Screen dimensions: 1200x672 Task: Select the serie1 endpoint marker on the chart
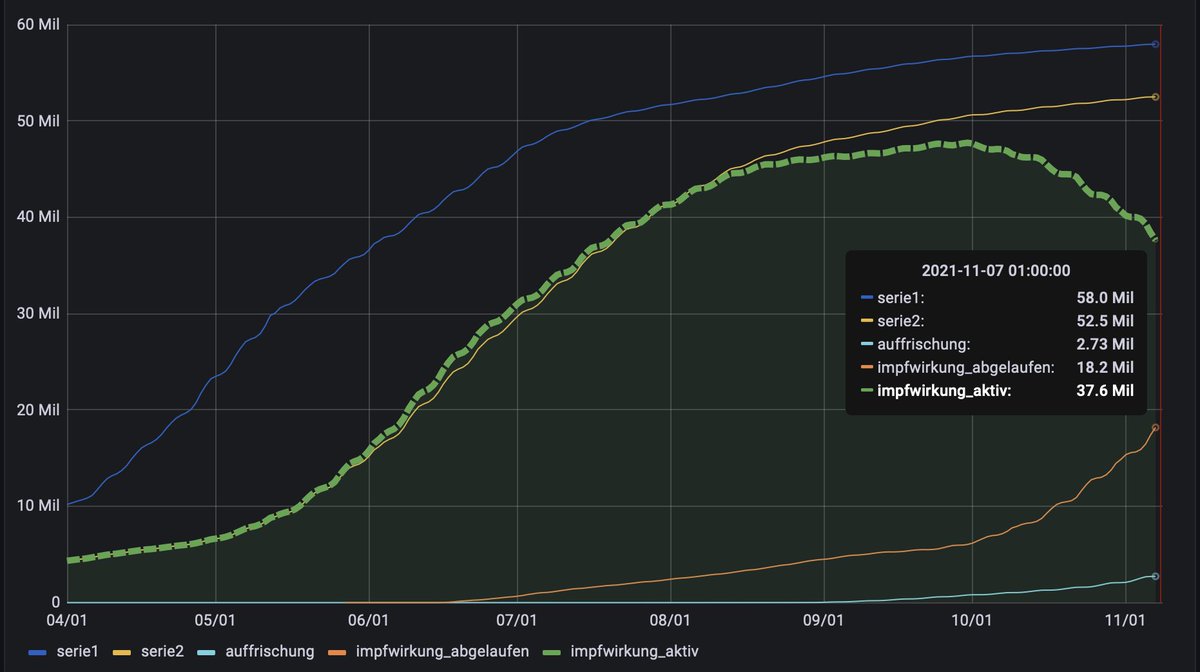pos(1156,44)
